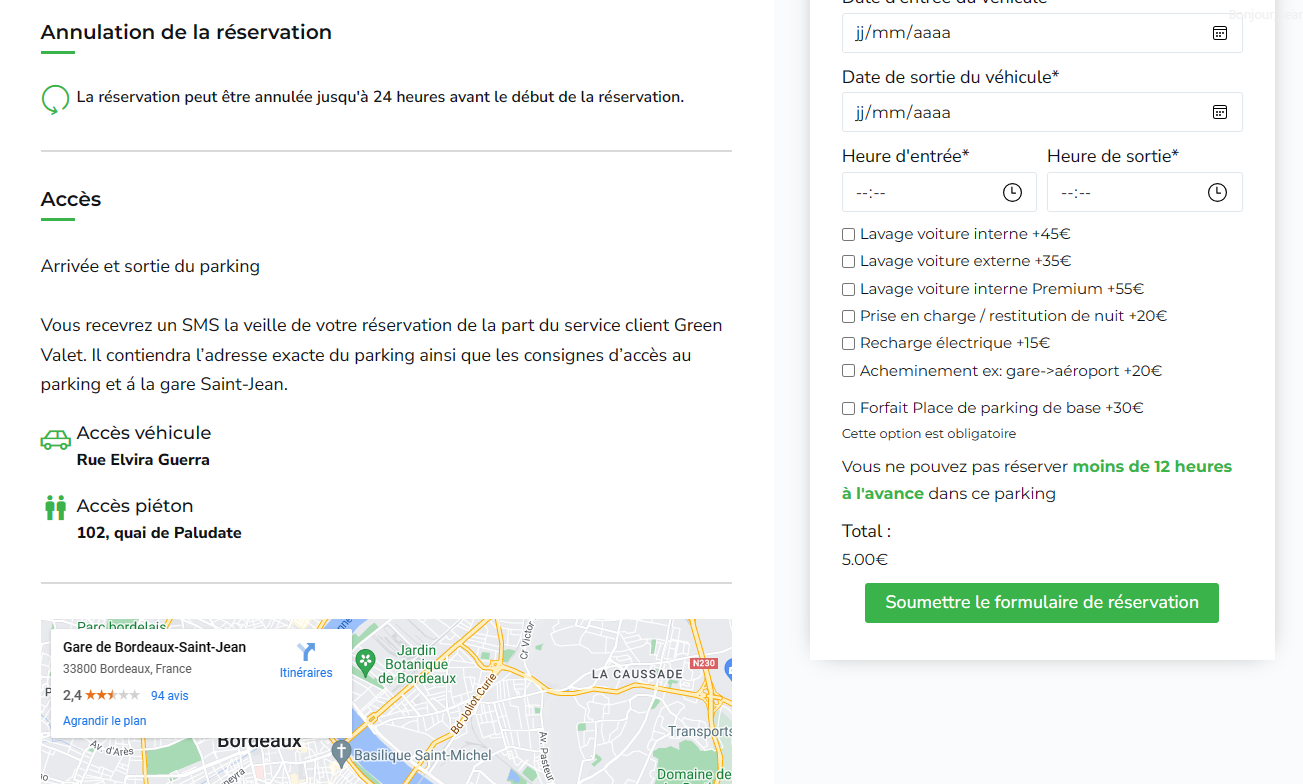Viewport: 1303px width, 784px height.
Task: Open calendar picker for vehicle entry date
Action: click(1220, 33)
